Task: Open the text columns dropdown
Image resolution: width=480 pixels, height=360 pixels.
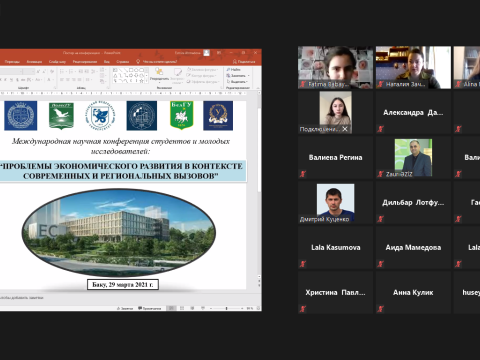Action: coord(89,80)
